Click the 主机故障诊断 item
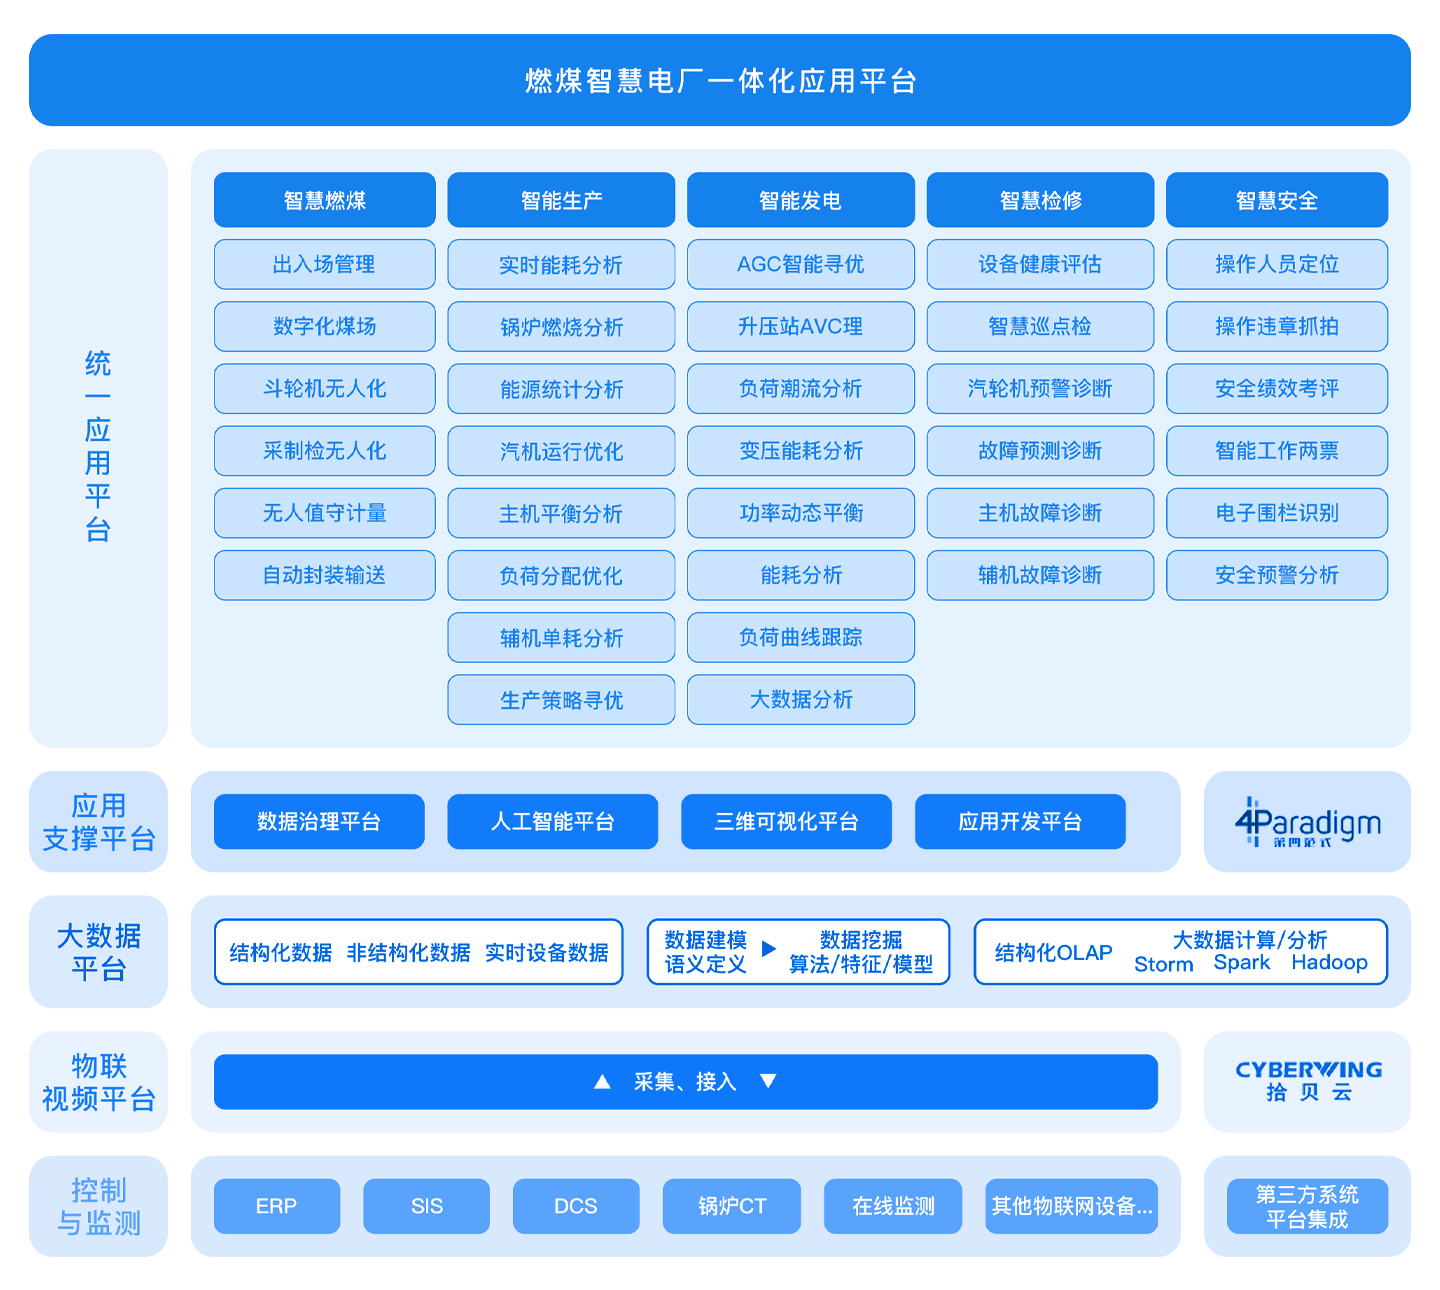Image resolution: width=1440 pixels, height=1290 pixels. point(1040,513)
